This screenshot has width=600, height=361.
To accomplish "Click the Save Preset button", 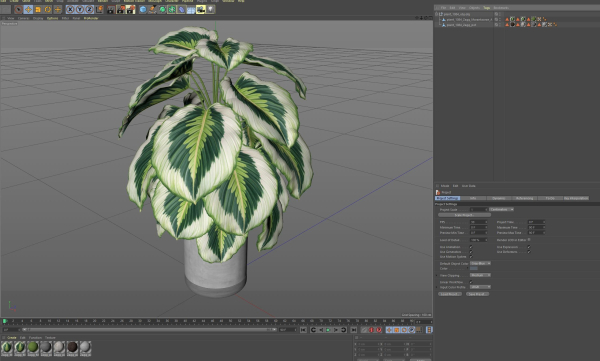I will (477, 294).
